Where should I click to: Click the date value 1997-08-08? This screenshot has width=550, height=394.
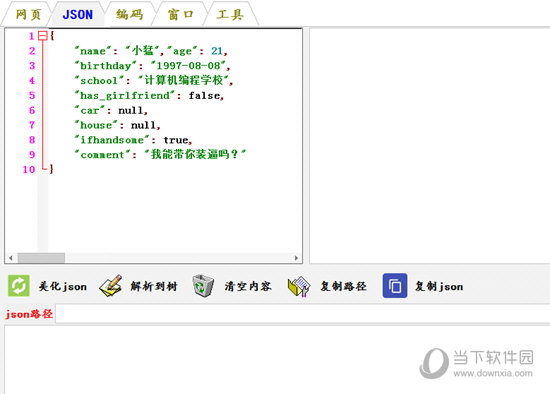[188, 66]
